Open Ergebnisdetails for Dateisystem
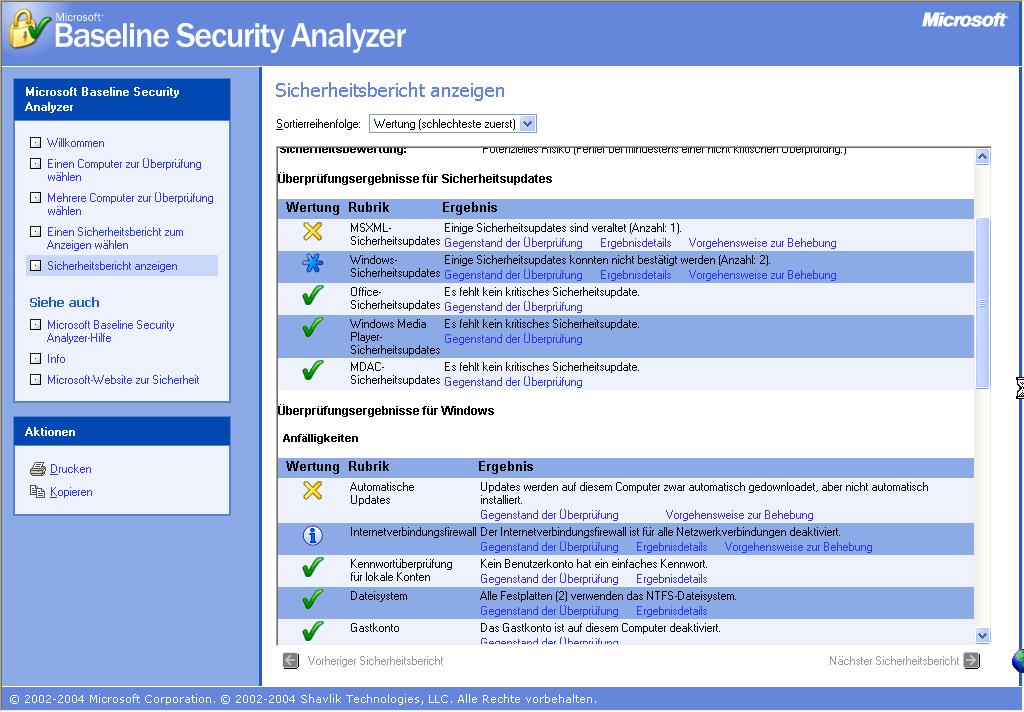 [671, 611]
